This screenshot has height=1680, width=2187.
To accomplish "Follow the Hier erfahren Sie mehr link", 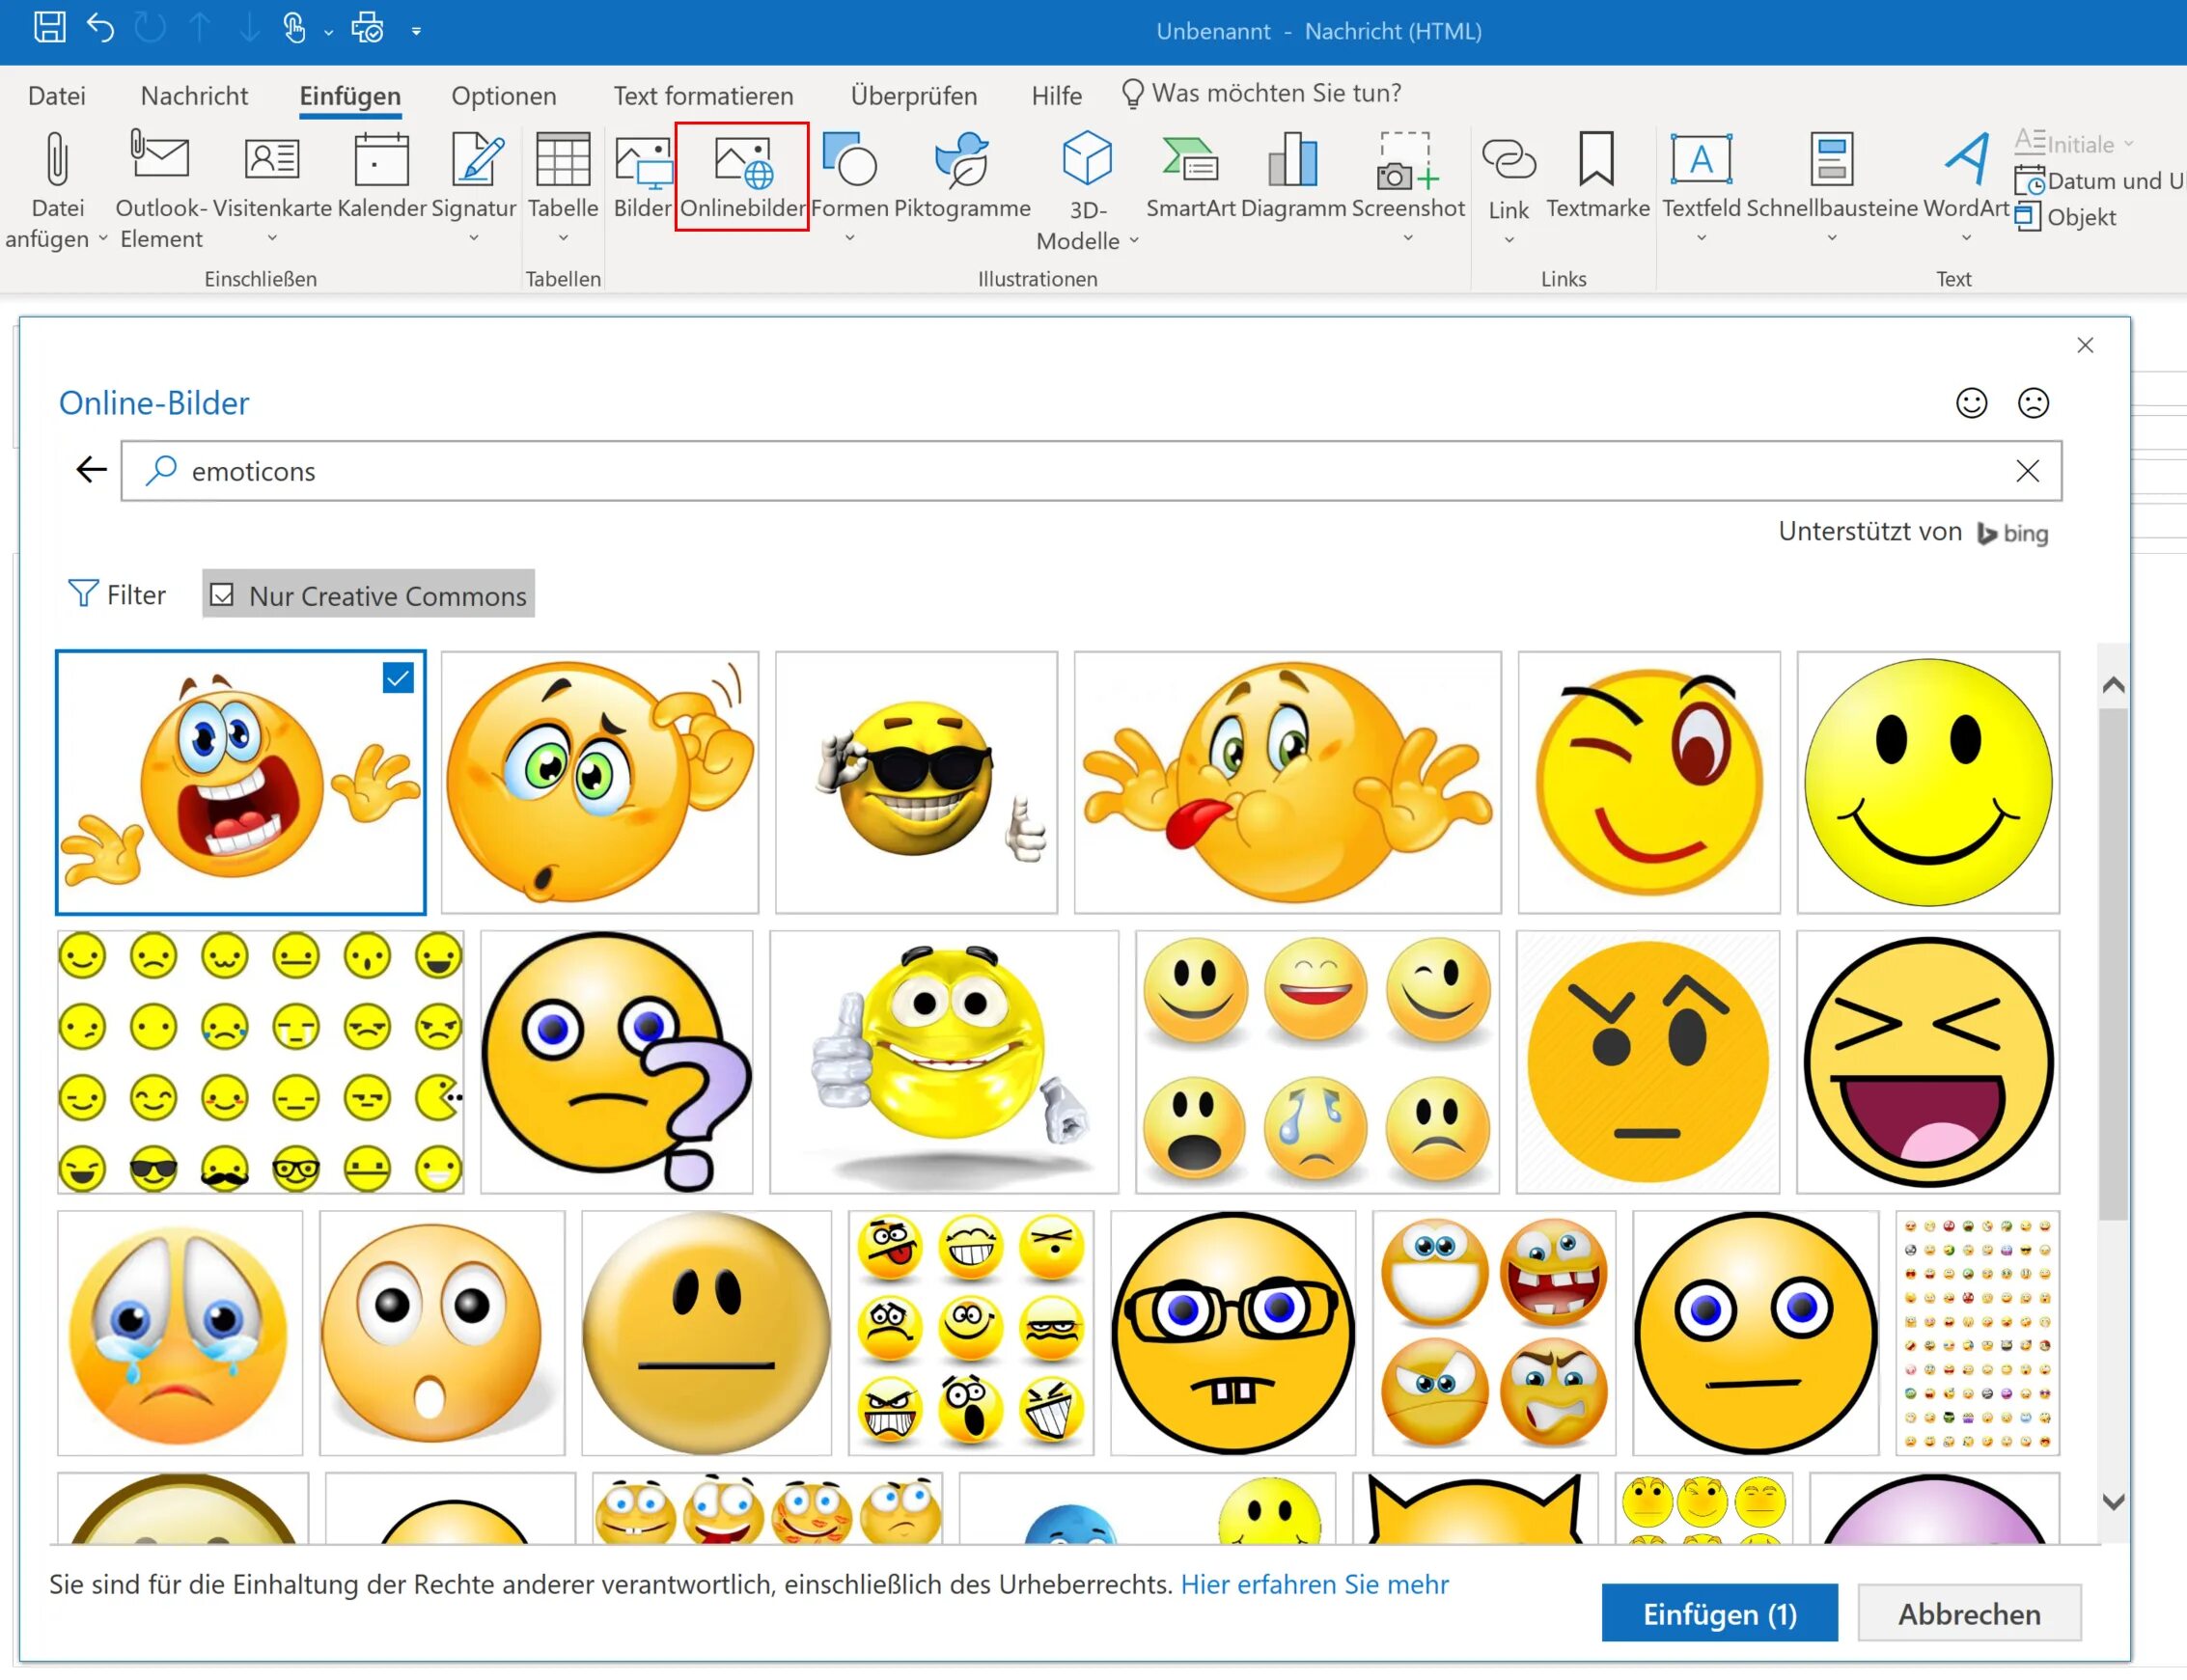I will pos(1314,1584).
